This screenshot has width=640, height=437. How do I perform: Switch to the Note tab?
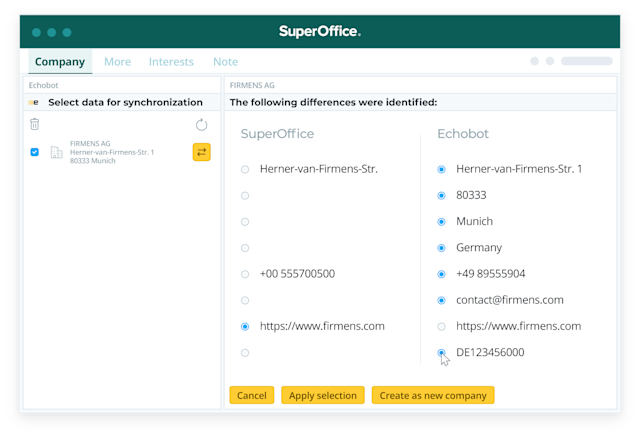pos(225,62)
